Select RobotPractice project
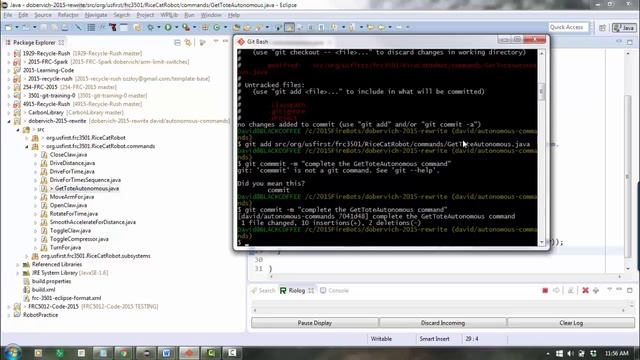The image size is (640, 360). 40,315
